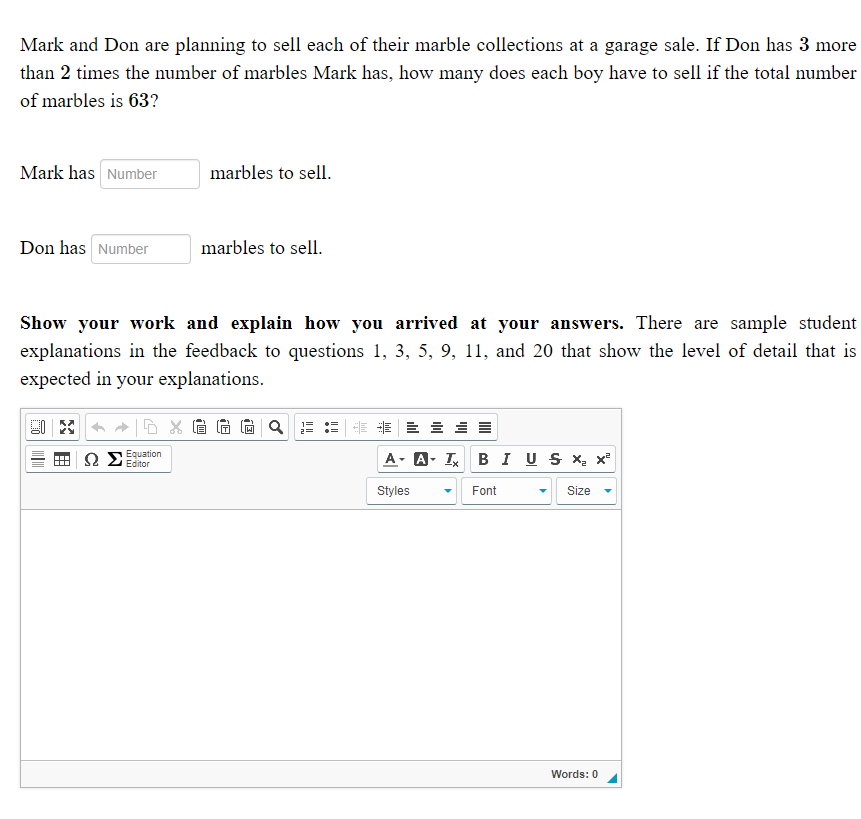This screenshot has width=861, height=819.
Task: Click the Words: 0 counter
Action: [x=574, y=774]
